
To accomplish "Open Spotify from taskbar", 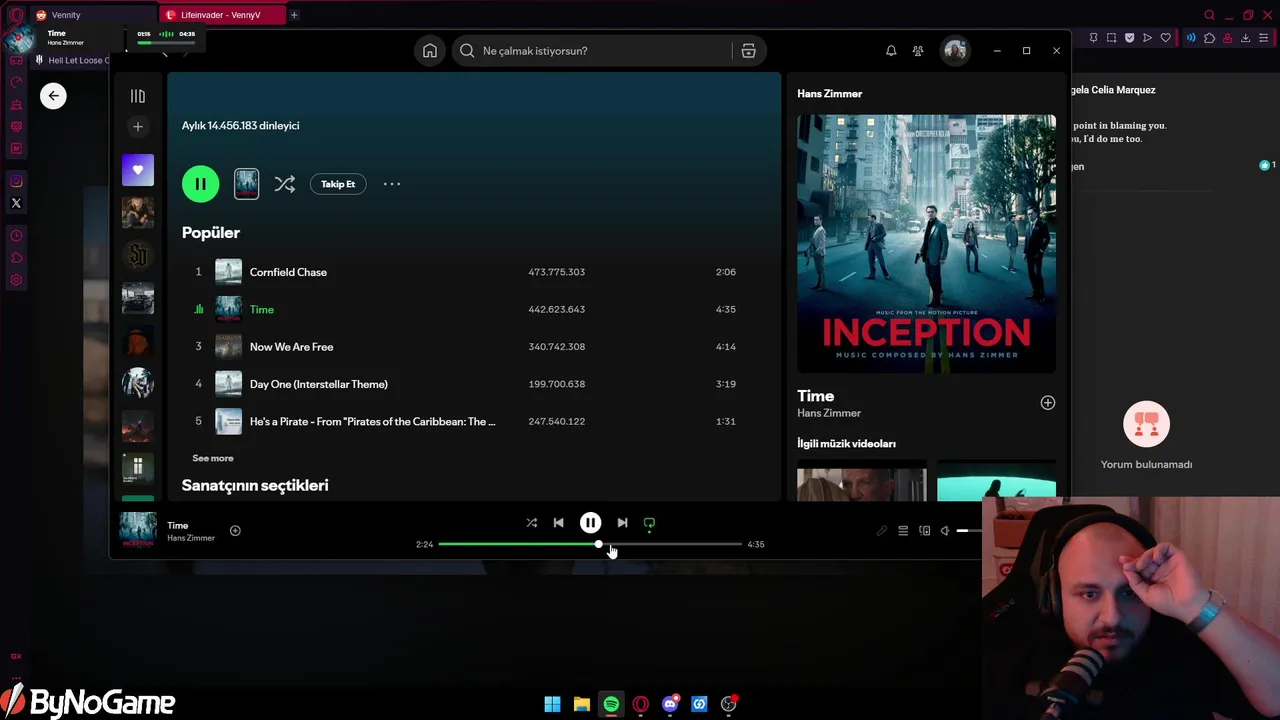I will (x=611, y=704).
